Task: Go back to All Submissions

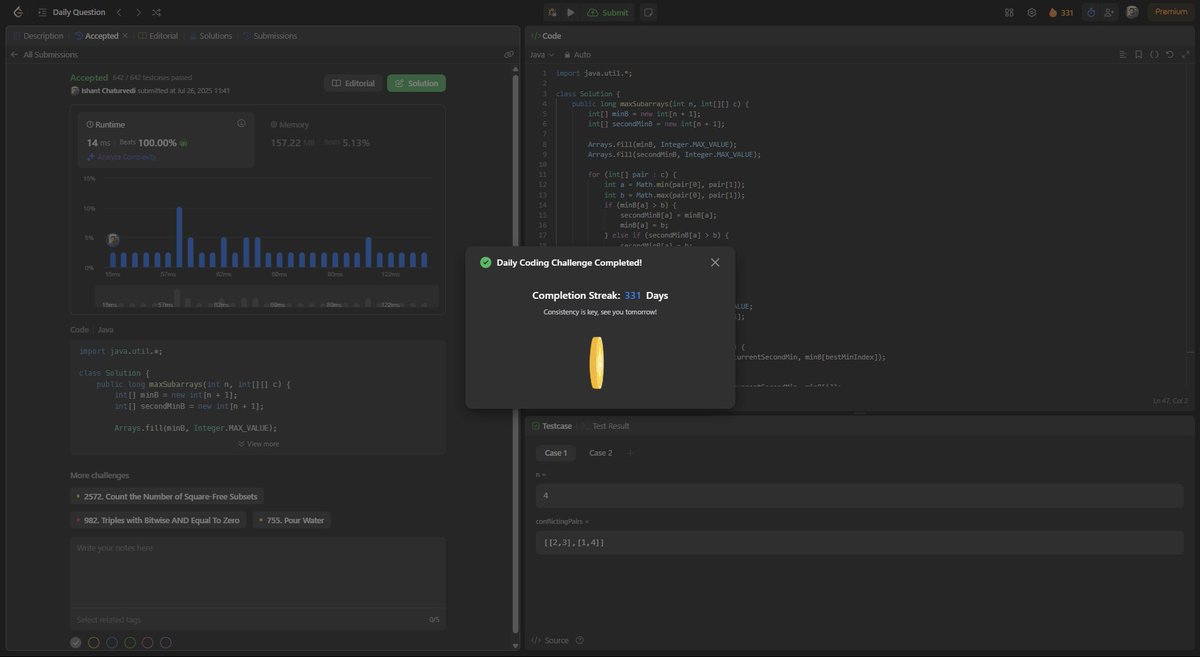Action: coord(44,55)
